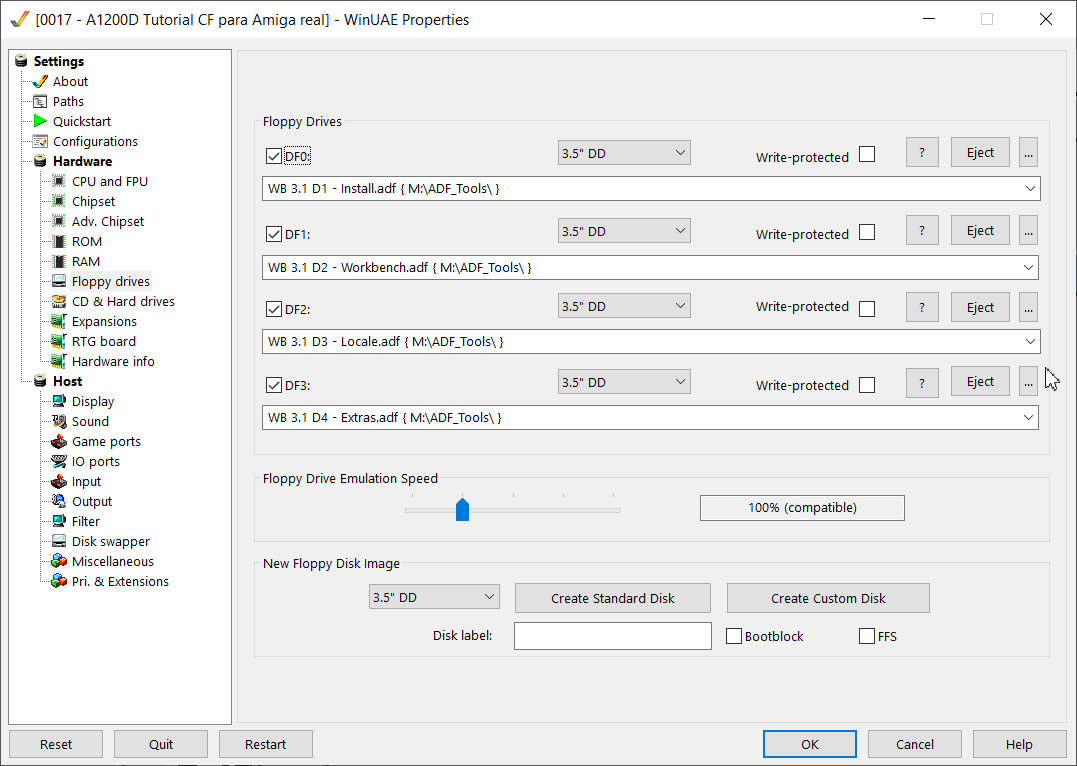Expand the WB 3.1 D3 Locale.adf image list
1077x766 pixels.
[1030, 342]
